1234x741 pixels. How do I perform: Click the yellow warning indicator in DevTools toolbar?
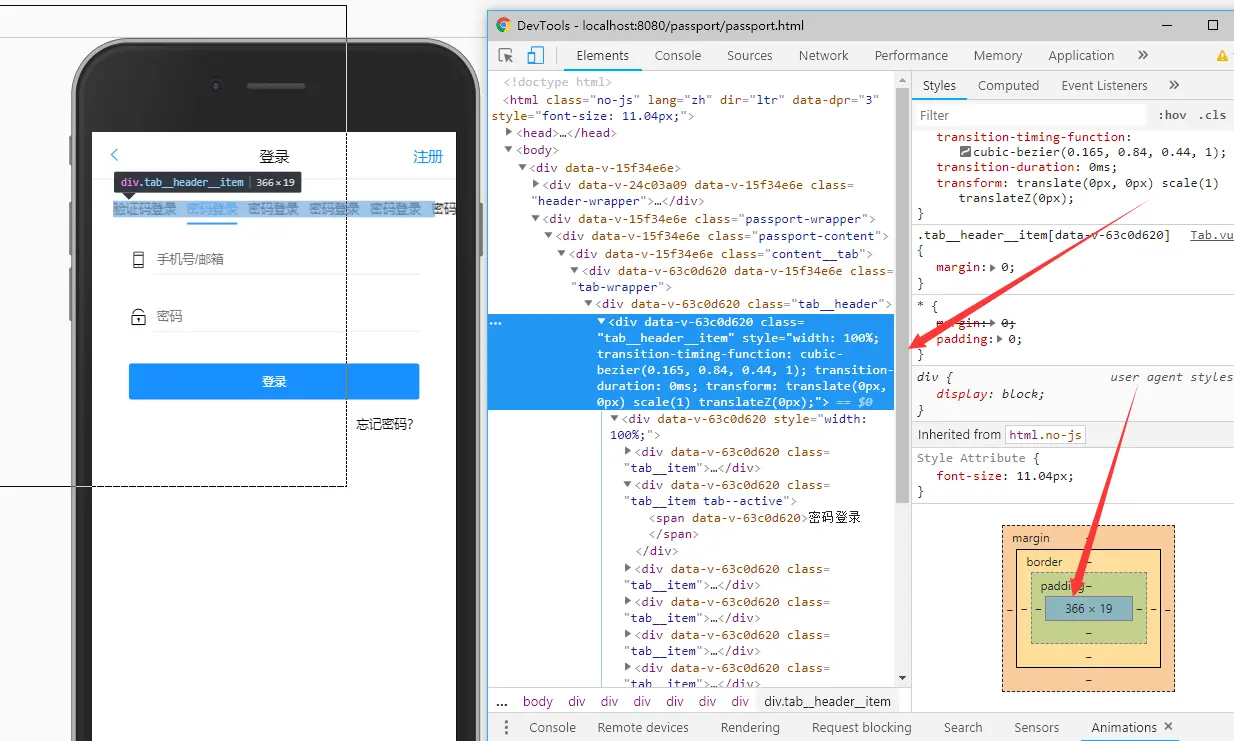coord(1222,56)
